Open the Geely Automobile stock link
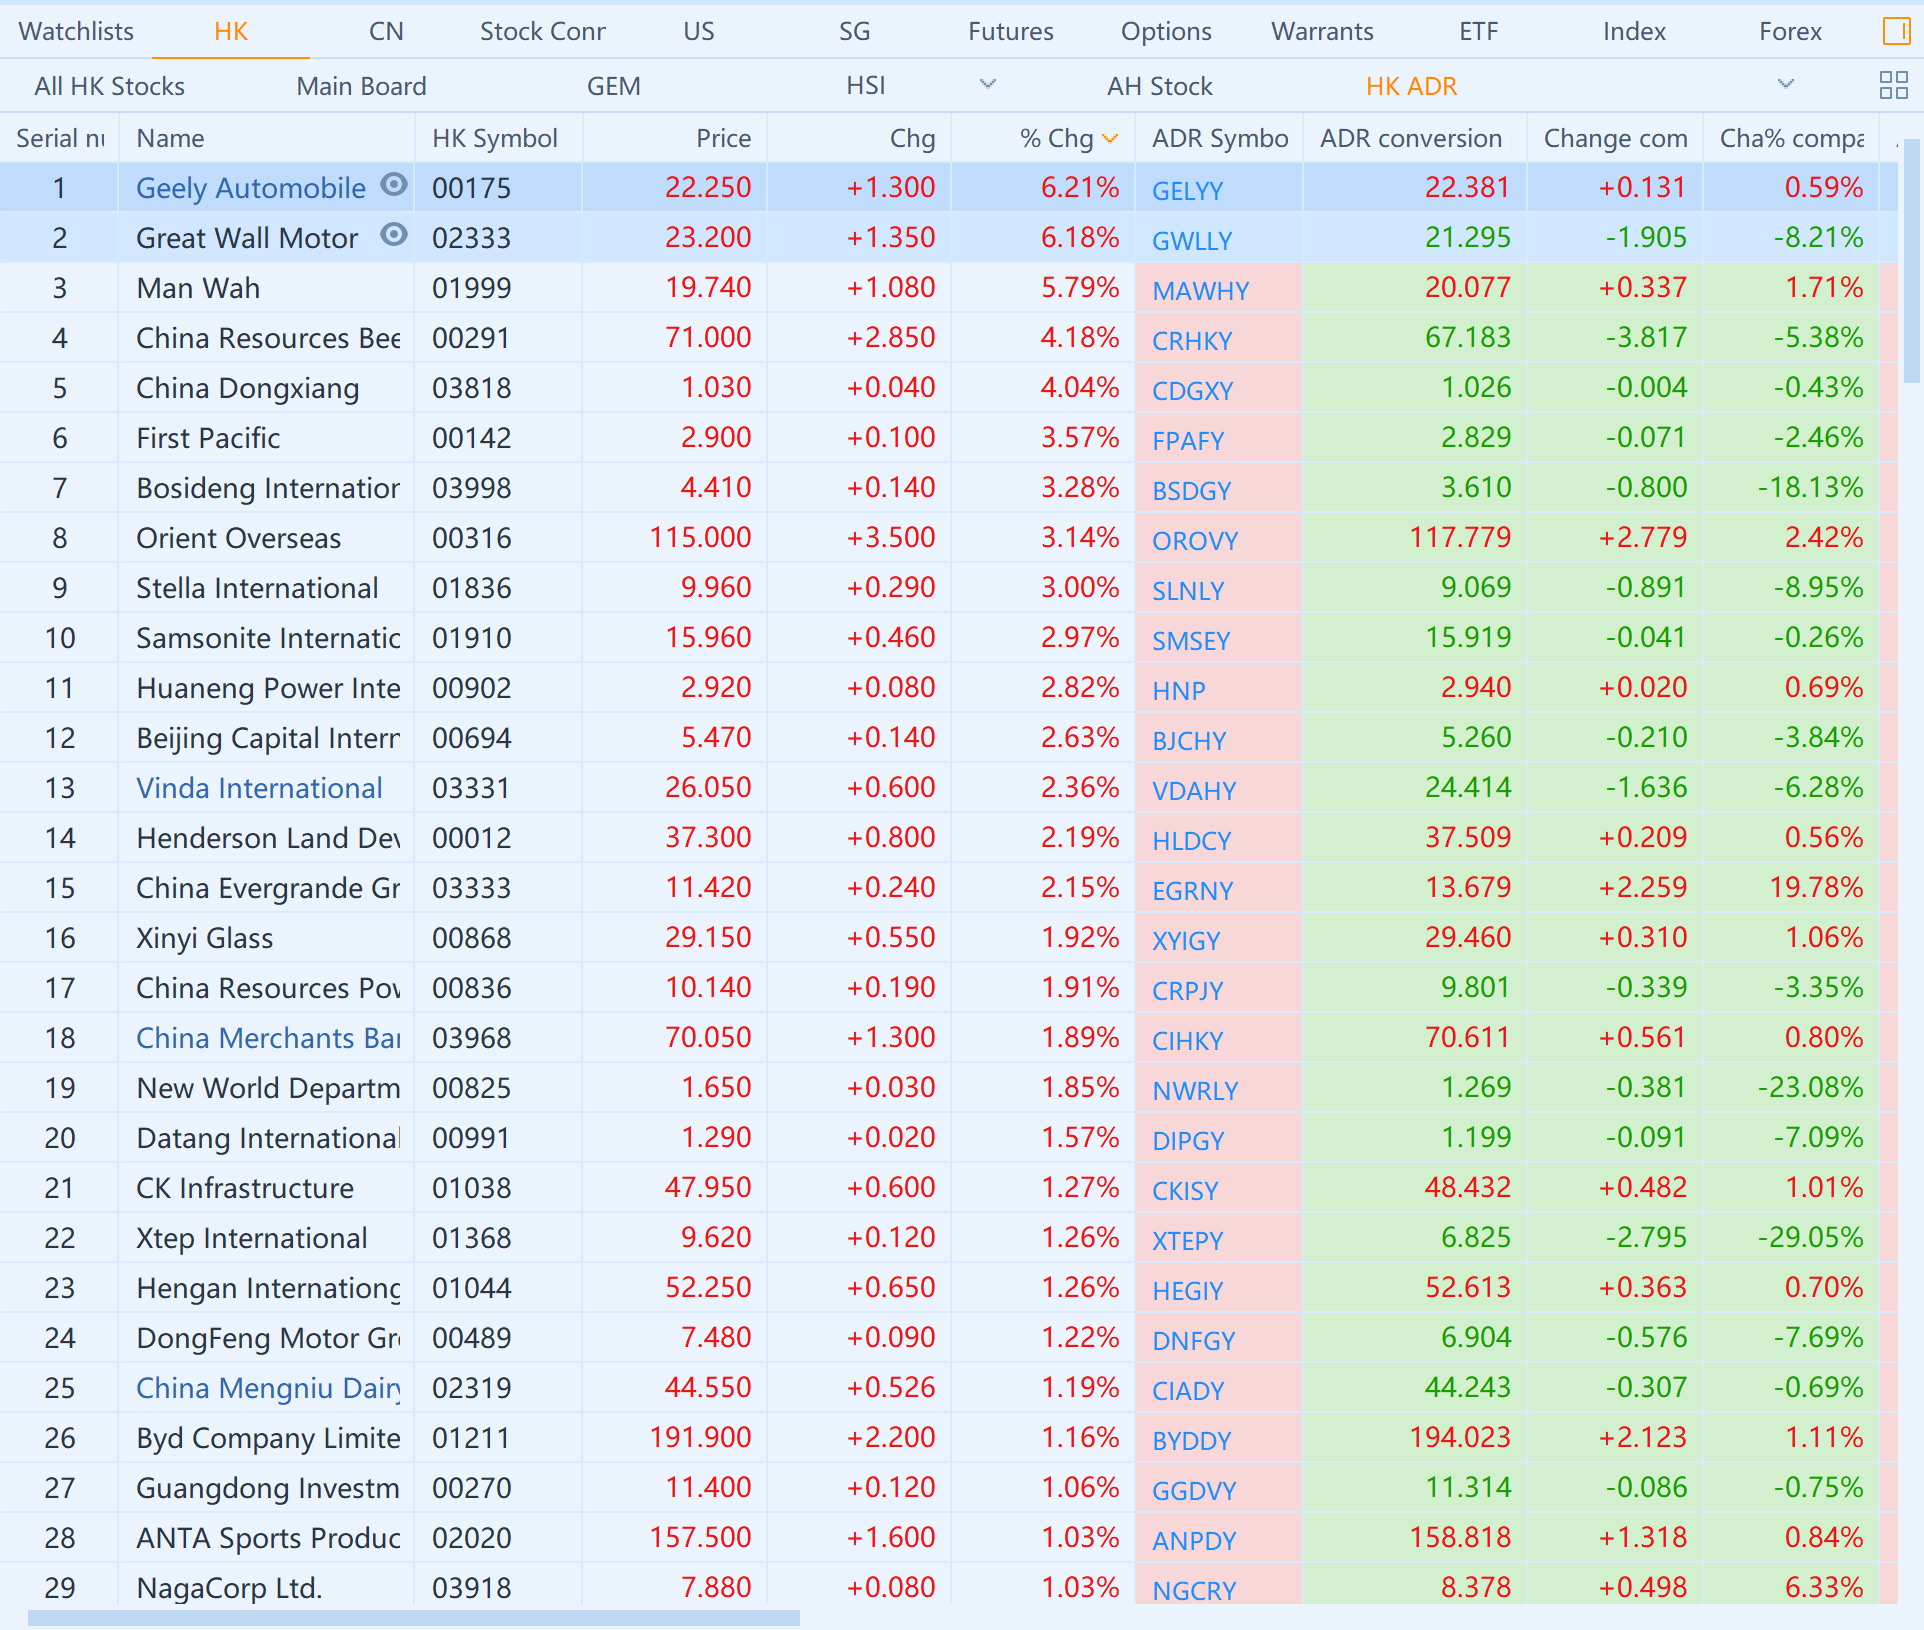 coord(251,188)
